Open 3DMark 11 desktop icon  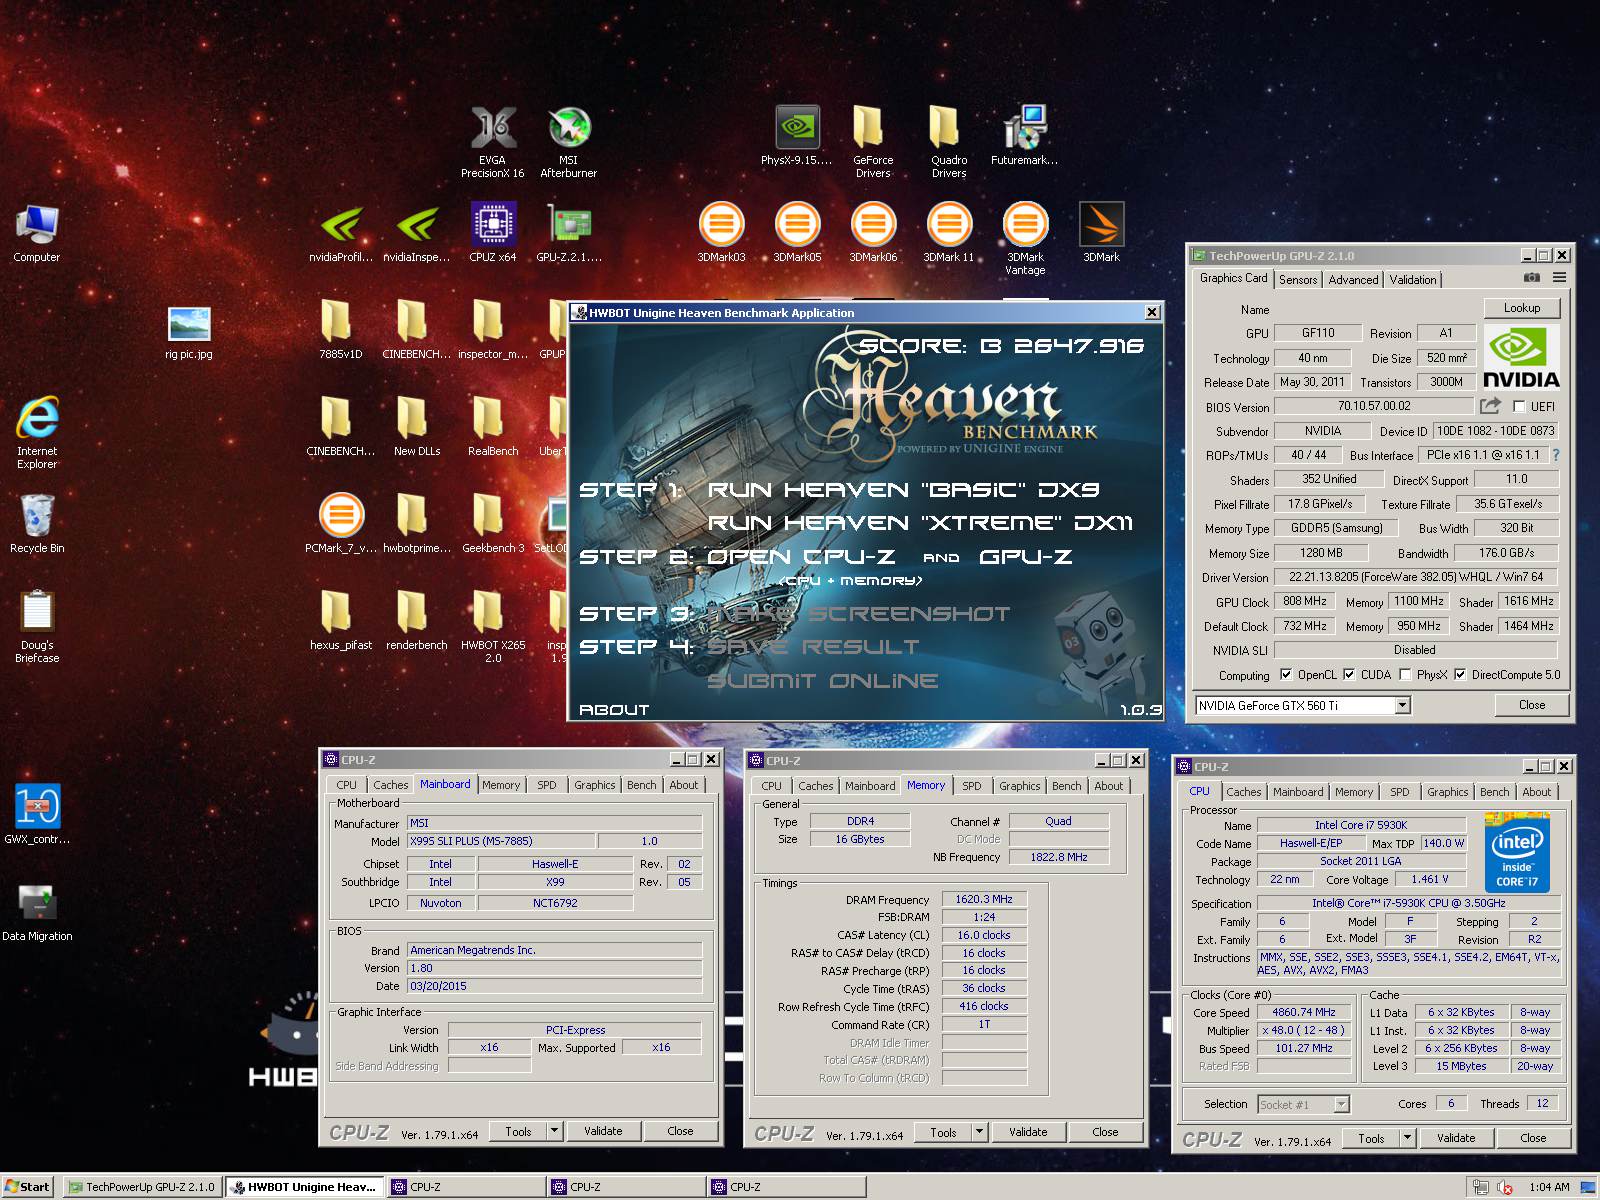(949, 232)
